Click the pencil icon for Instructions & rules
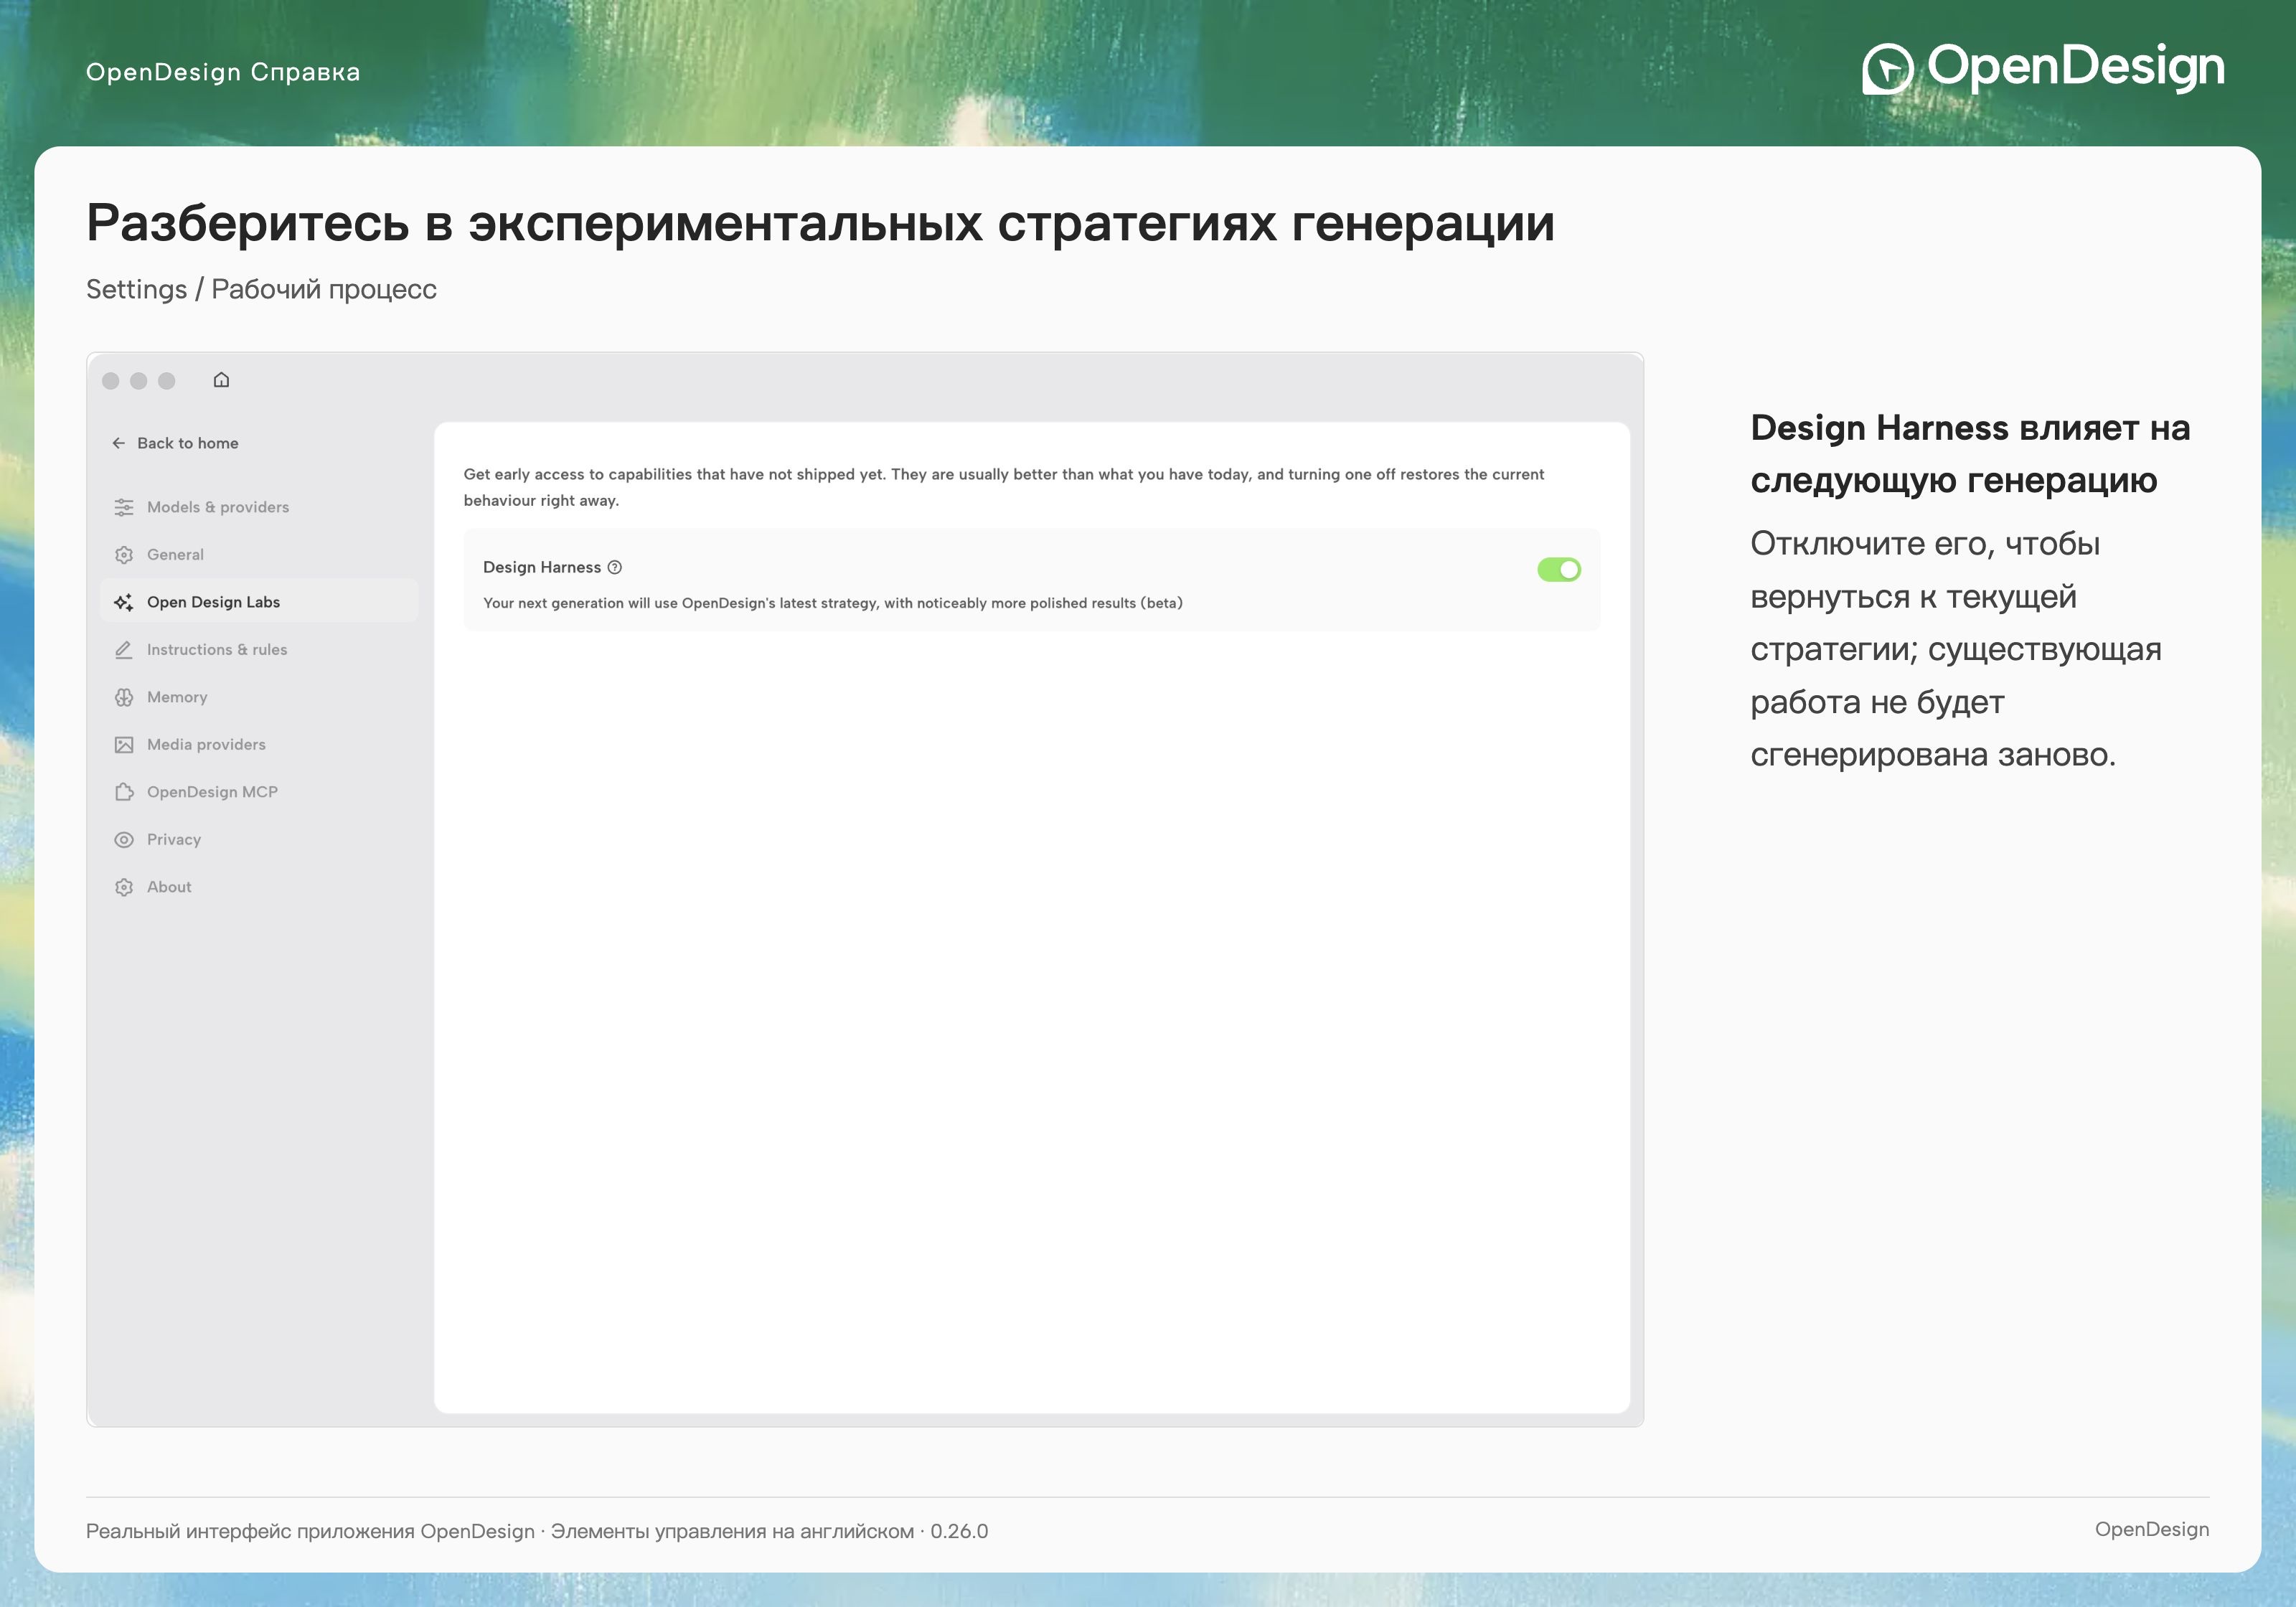This screenshot has height=1607, width=2296. point(124,650)
